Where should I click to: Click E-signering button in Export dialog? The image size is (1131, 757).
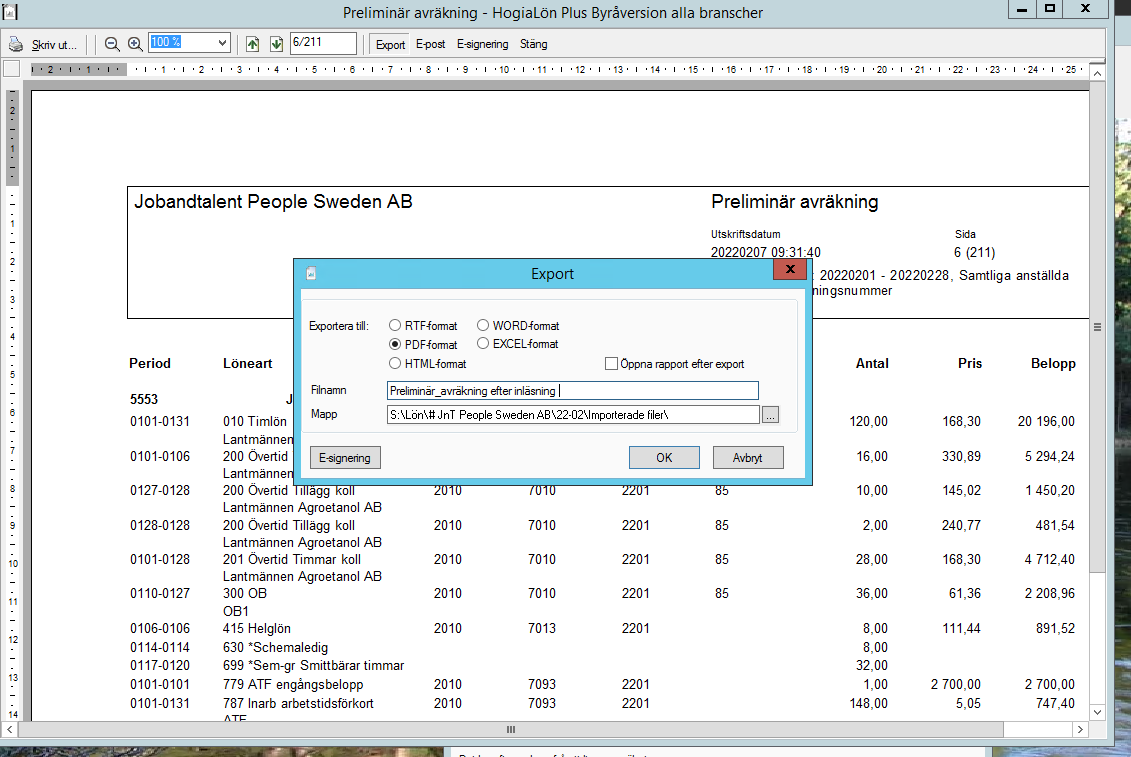coord(345,457)
